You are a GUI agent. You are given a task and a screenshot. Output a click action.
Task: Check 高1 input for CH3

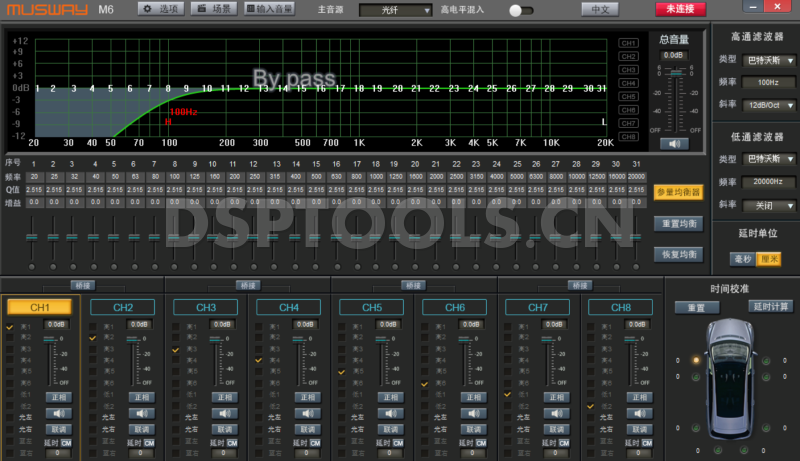[176, 326]
